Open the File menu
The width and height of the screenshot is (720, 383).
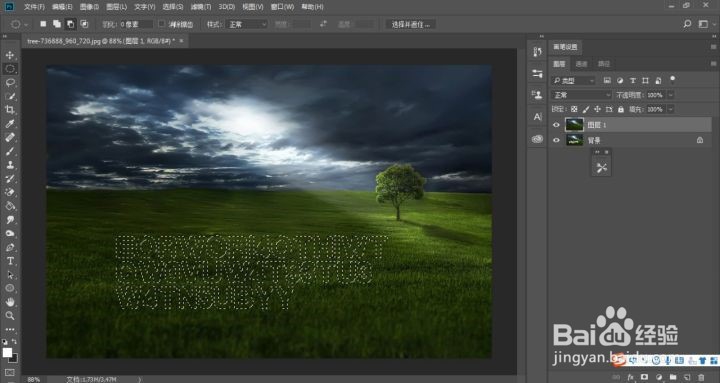34,7
